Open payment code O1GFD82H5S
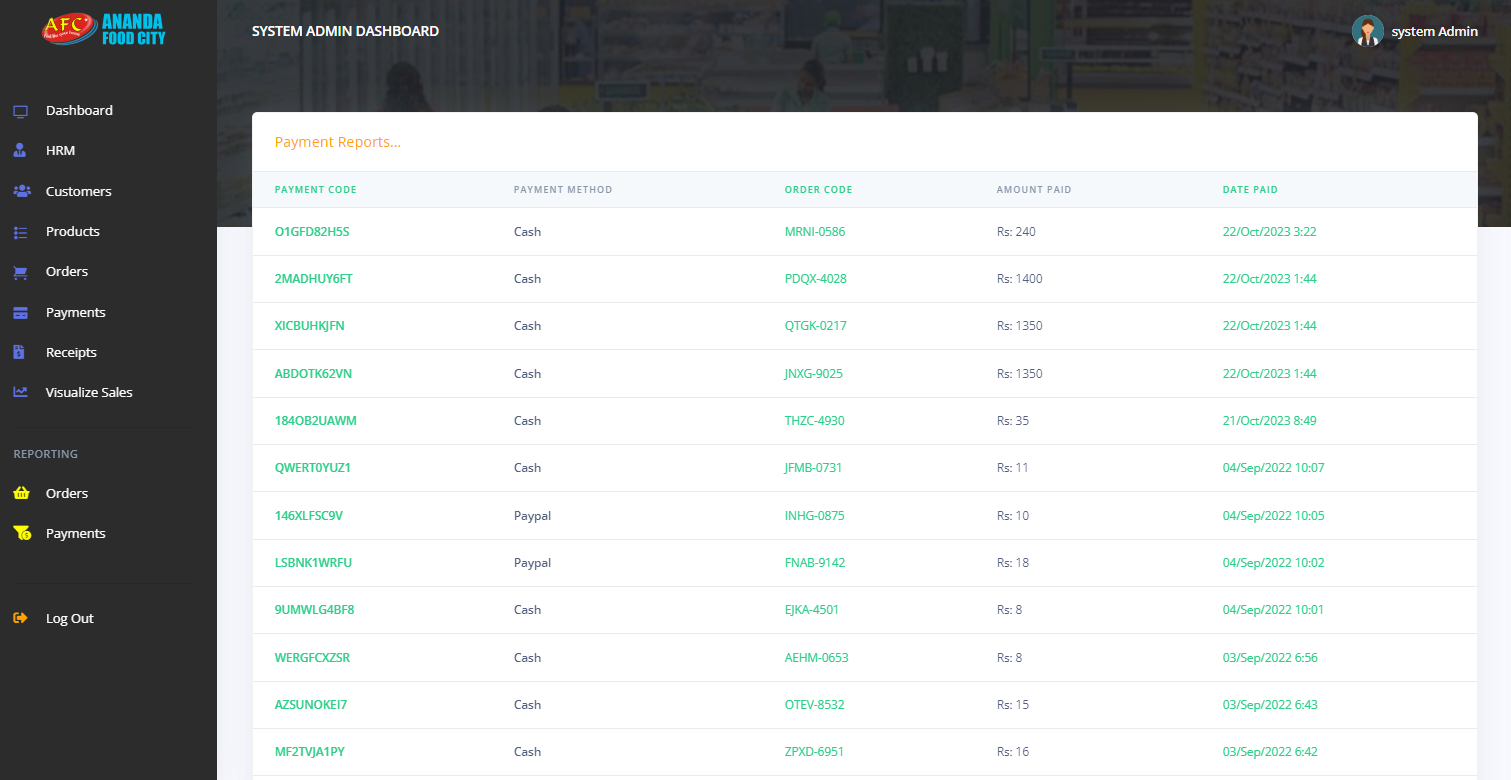 (x=314, y=231)
